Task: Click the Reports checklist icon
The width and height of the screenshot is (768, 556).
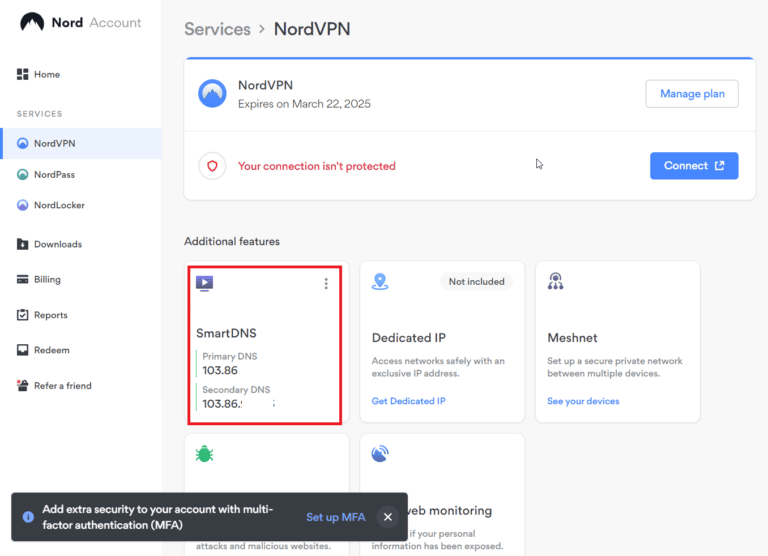Action: pos(23,315)
